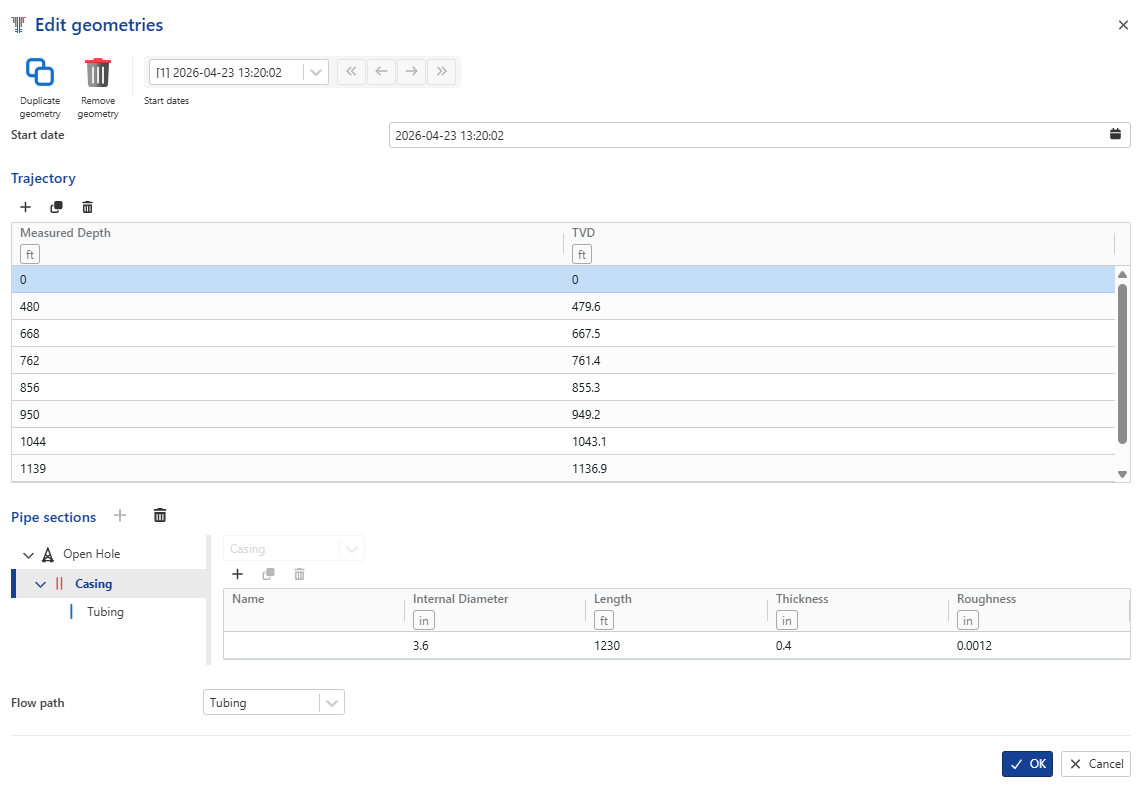1142x787 pixels.
Task: Click the trajectory table vertical scrollbar thumb
Action: click(1122, 363)
